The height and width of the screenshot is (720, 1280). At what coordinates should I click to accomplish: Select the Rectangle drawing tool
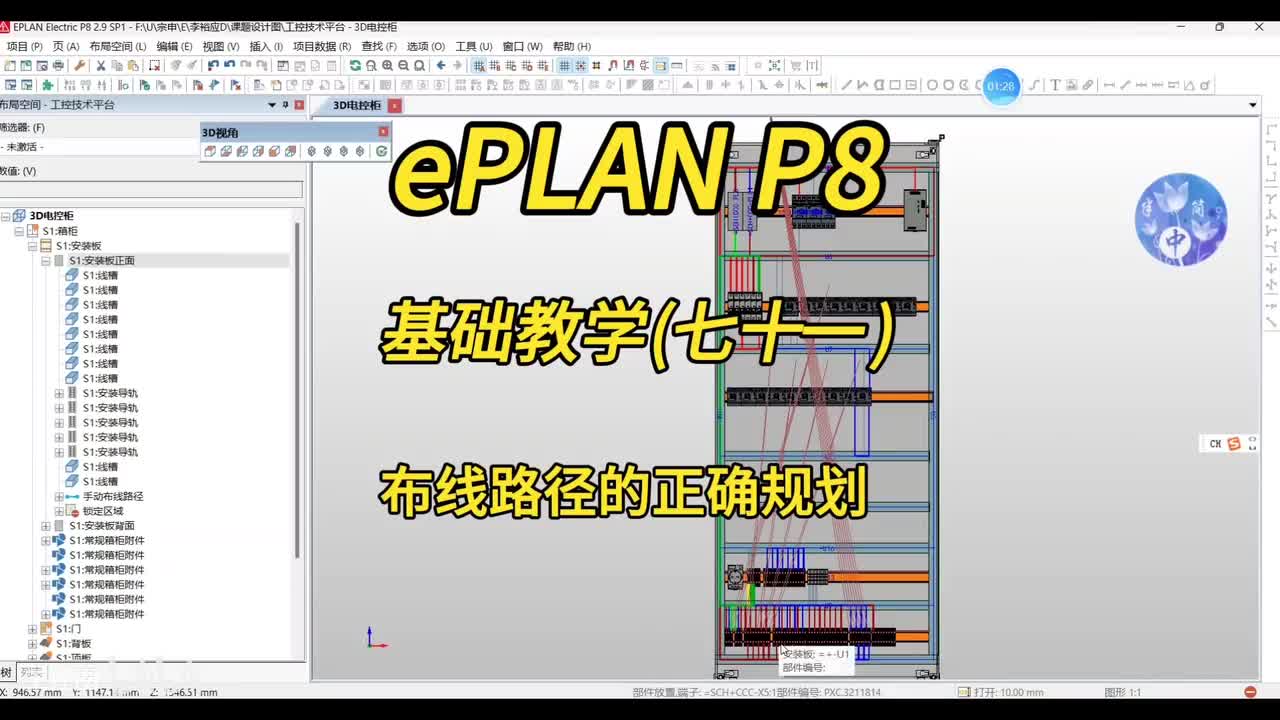pyautogui.click(x=896, y=85)
